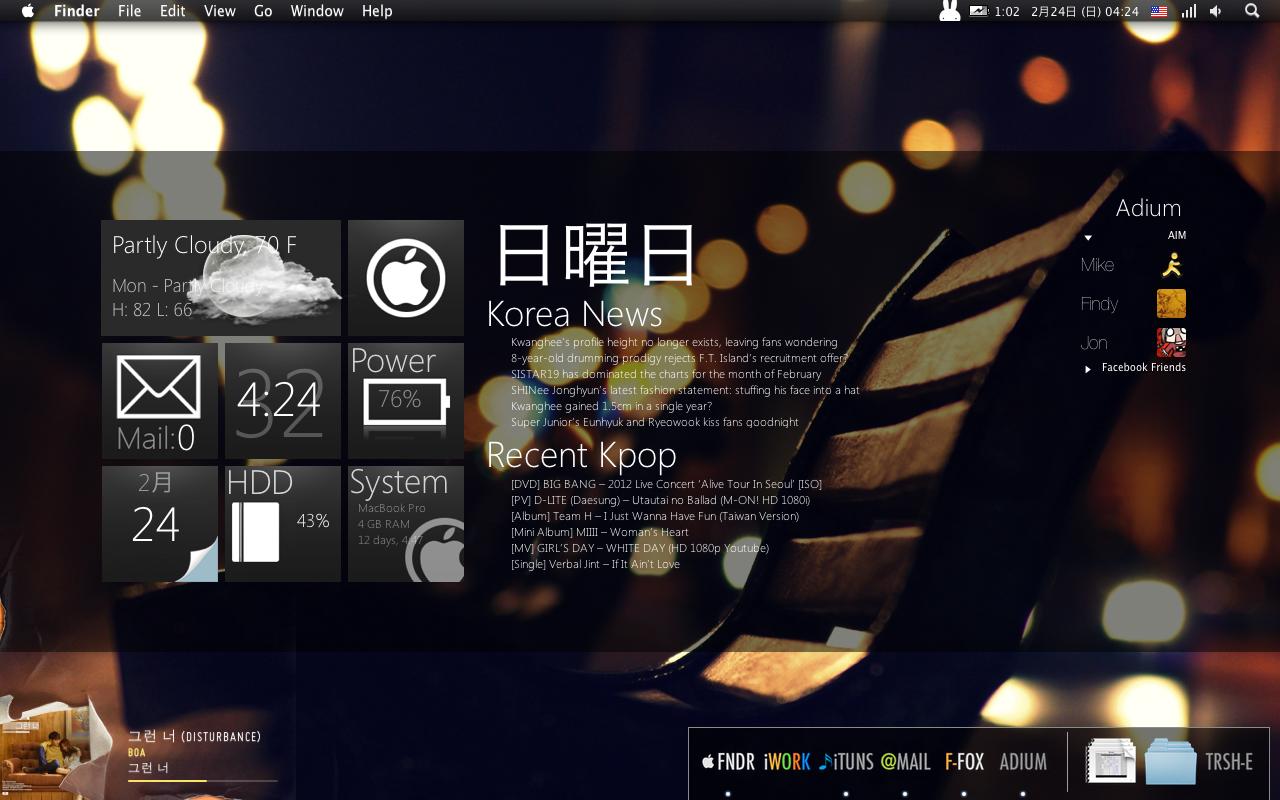Open Kwanghee's profile height news link
Image resolution: width=1280 pixels, height=800 pixels.
coord(674,342)
